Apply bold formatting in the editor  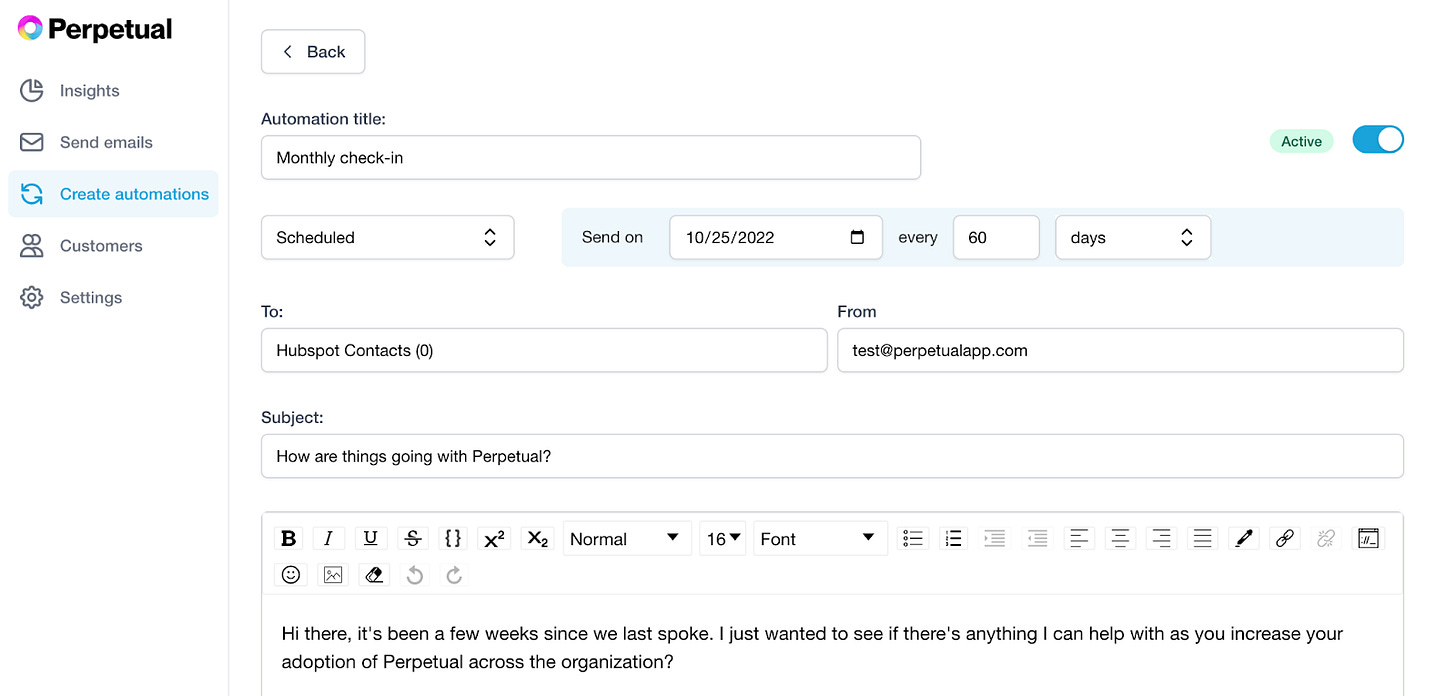tap(289, 539)
